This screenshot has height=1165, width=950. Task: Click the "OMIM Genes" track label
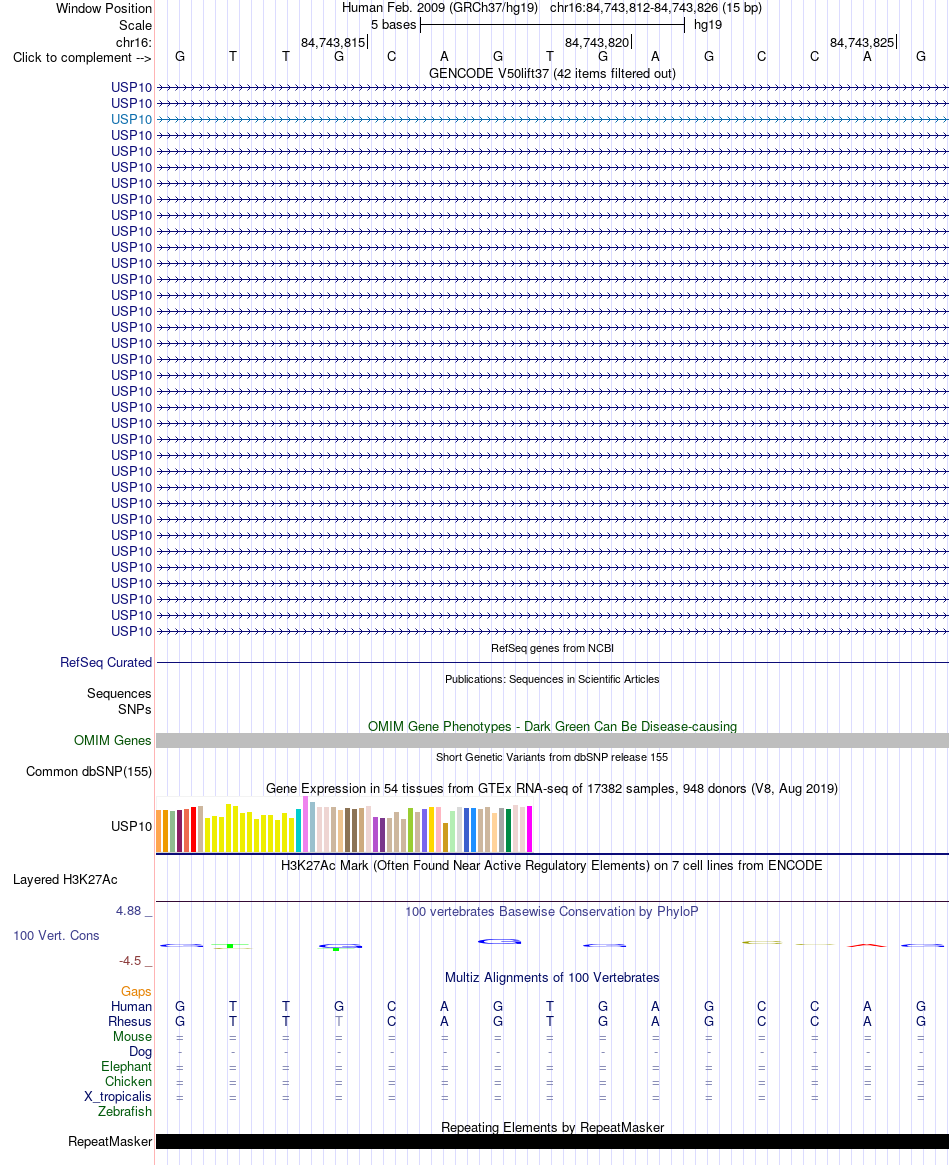112,740
